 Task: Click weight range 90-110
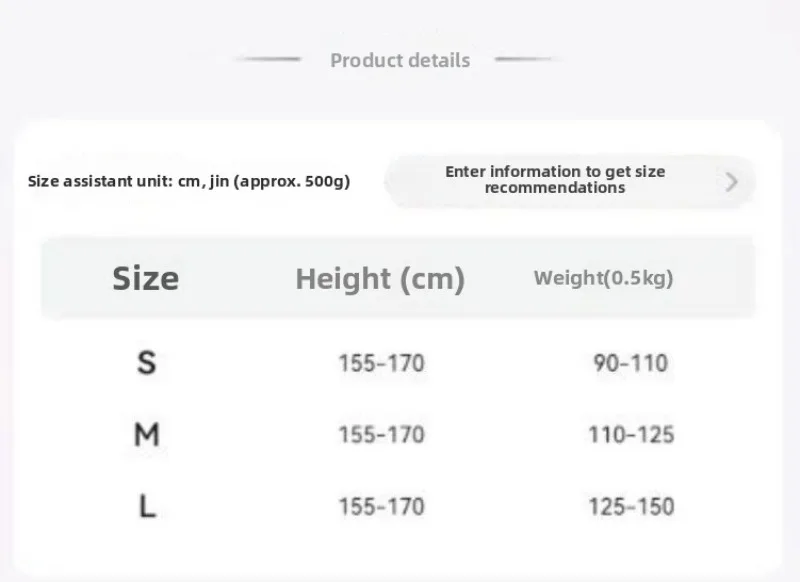pyautogui.click(x=631, y=363)
